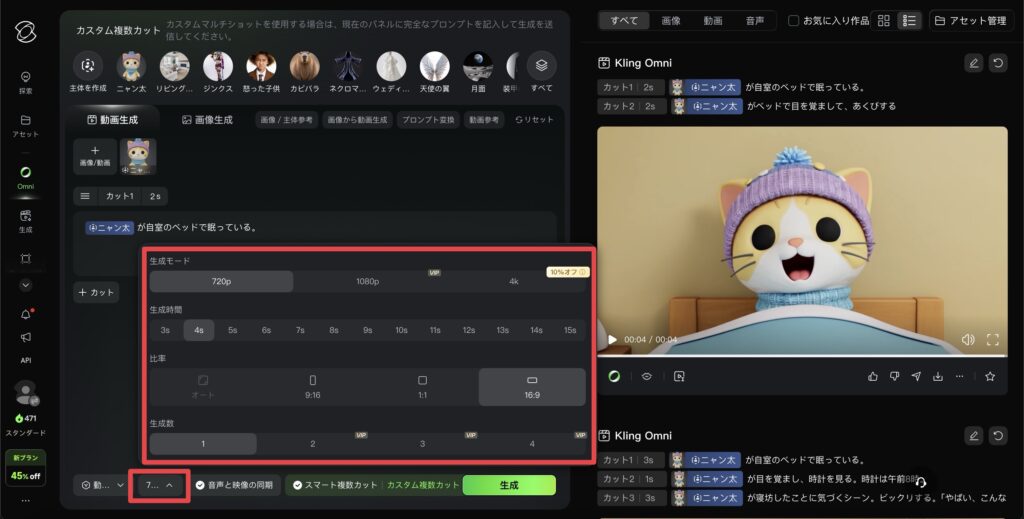This screenshot has height=519, width=1024.
Task: Click the download icon under the video
Action: point(938,377)
